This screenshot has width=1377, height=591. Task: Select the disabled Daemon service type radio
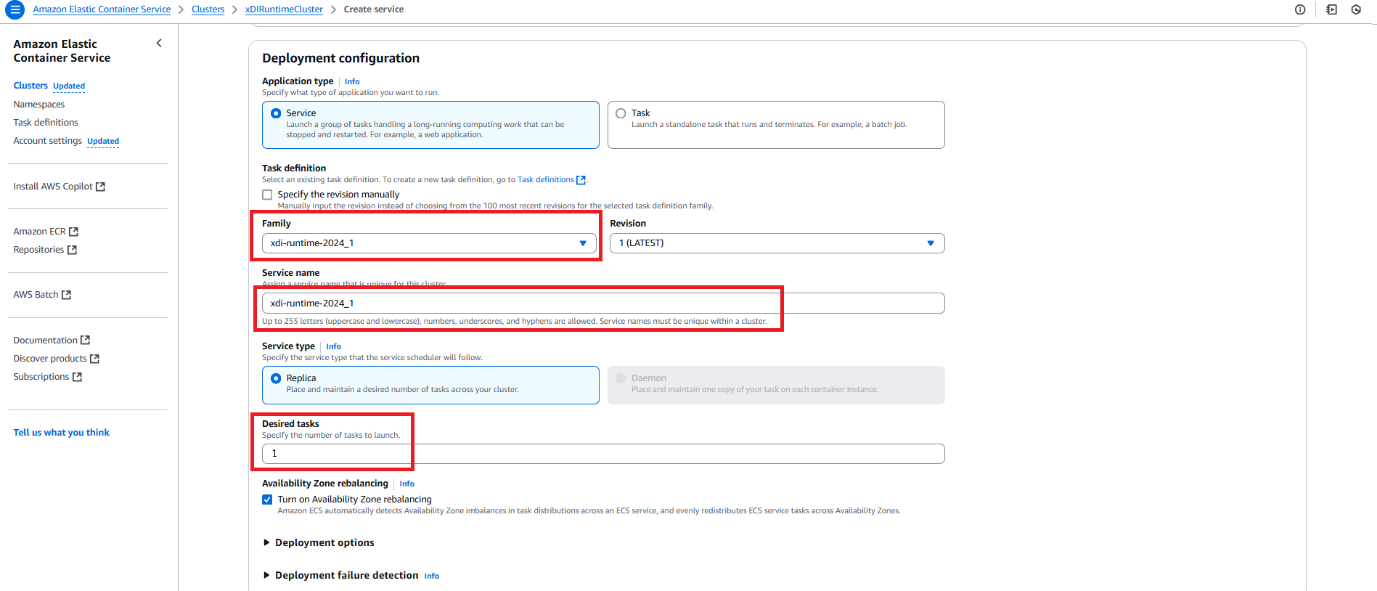point(621,378)
